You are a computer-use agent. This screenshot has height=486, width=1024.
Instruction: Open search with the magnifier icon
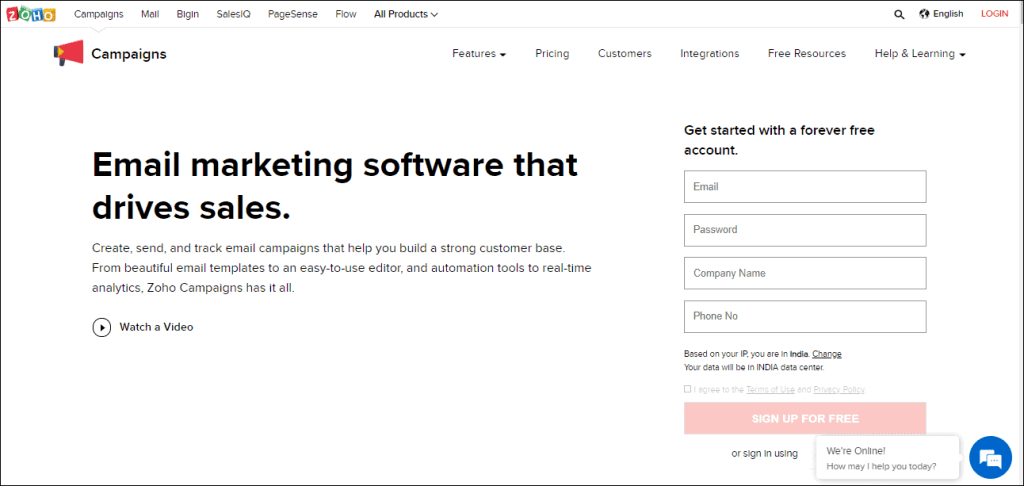click(x=899, y=14)
